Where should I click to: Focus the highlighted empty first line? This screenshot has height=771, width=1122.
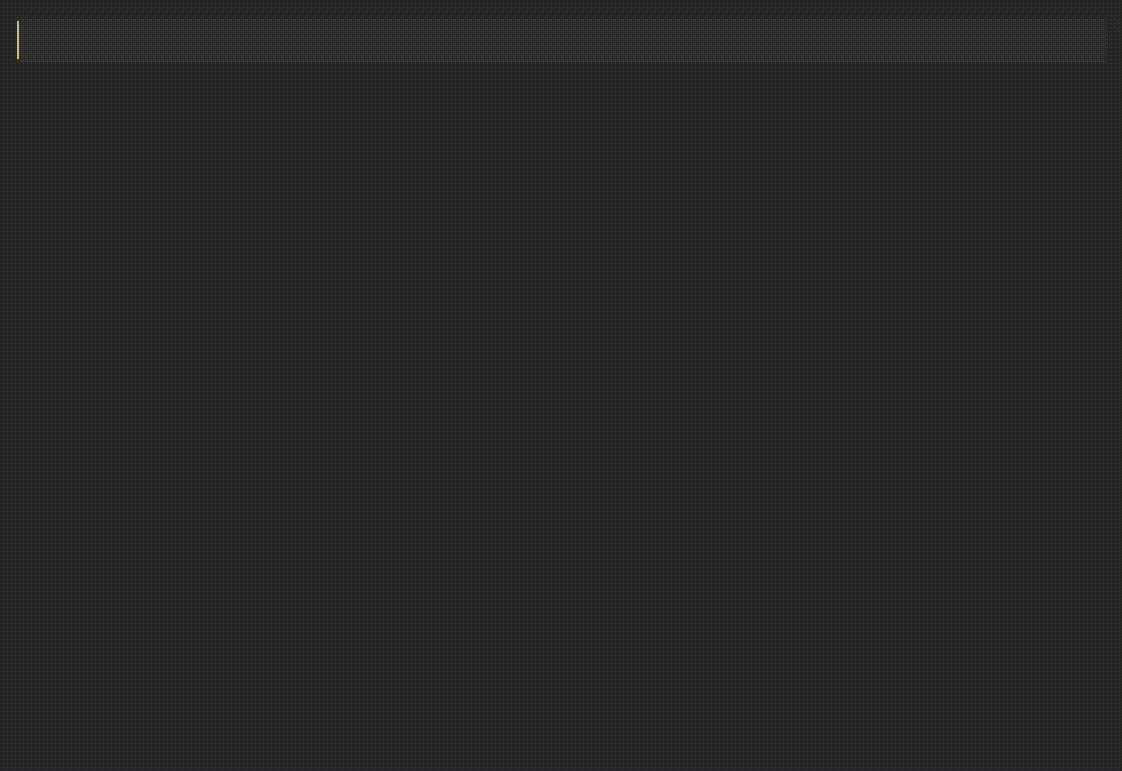(562, 40)
